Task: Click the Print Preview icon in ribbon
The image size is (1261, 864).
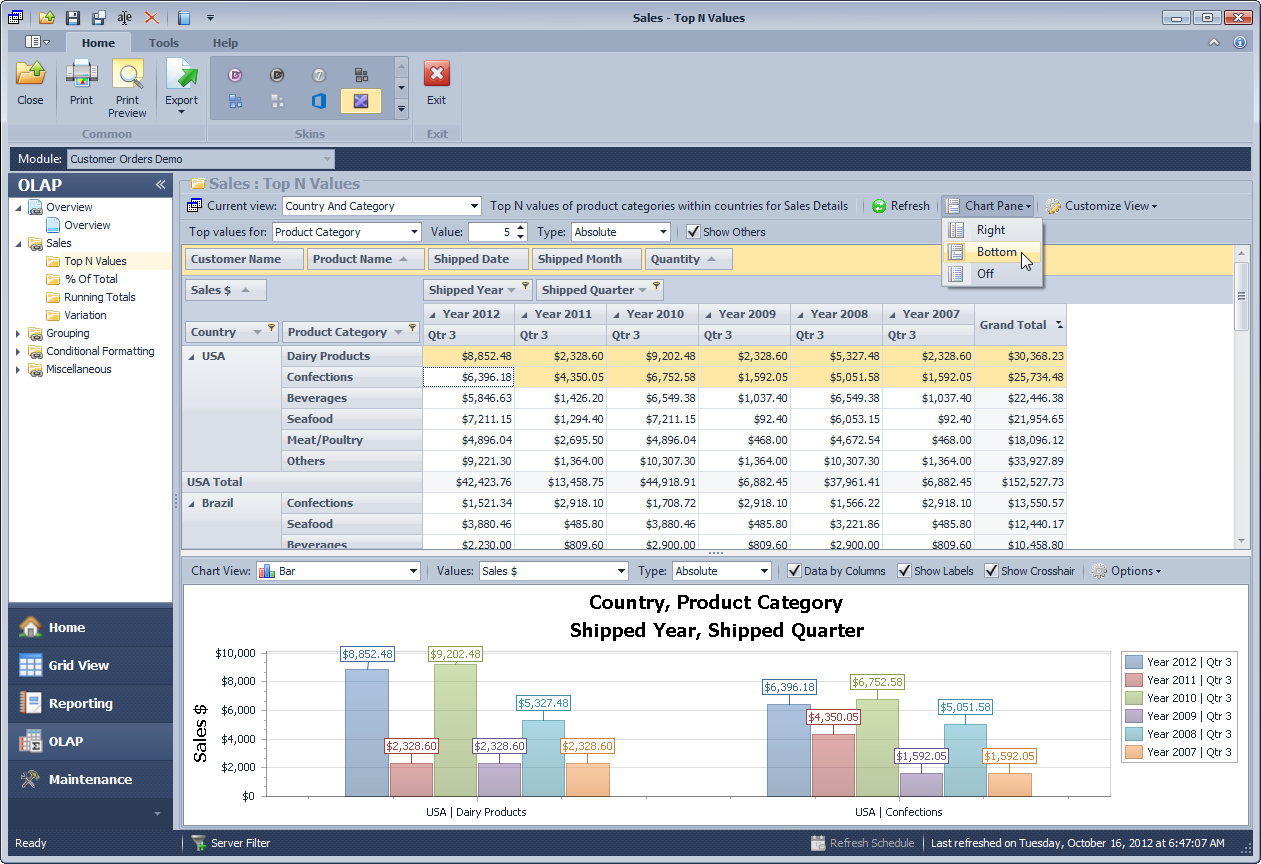Action: click(x=127, y=76)
